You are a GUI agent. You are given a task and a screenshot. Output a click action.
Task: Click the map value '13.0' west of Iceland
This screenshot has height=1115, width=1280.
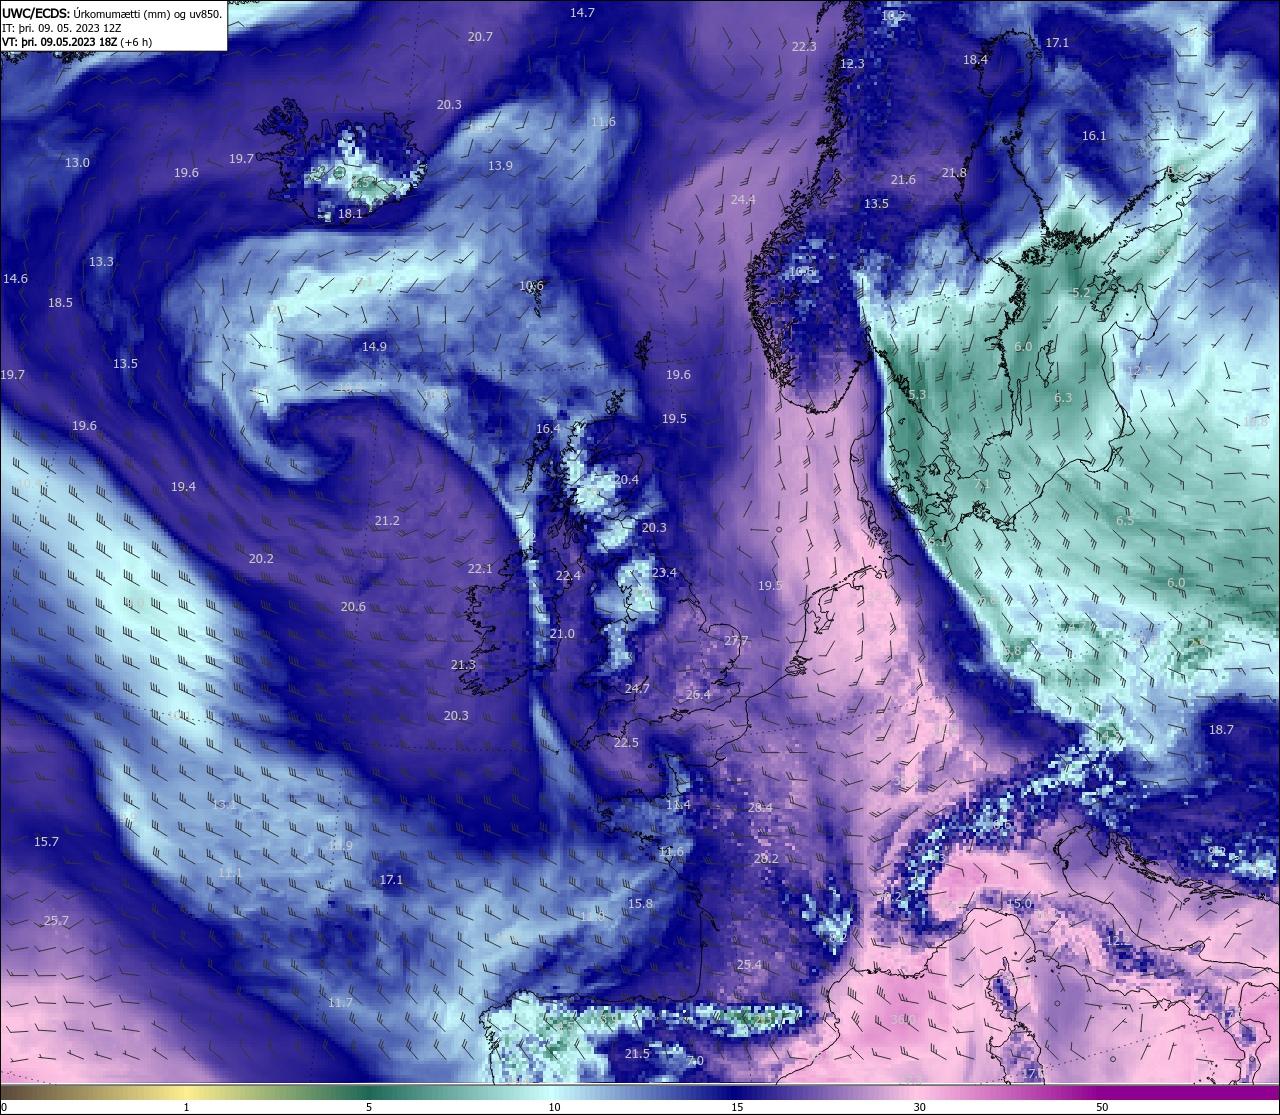coord(77,163)
